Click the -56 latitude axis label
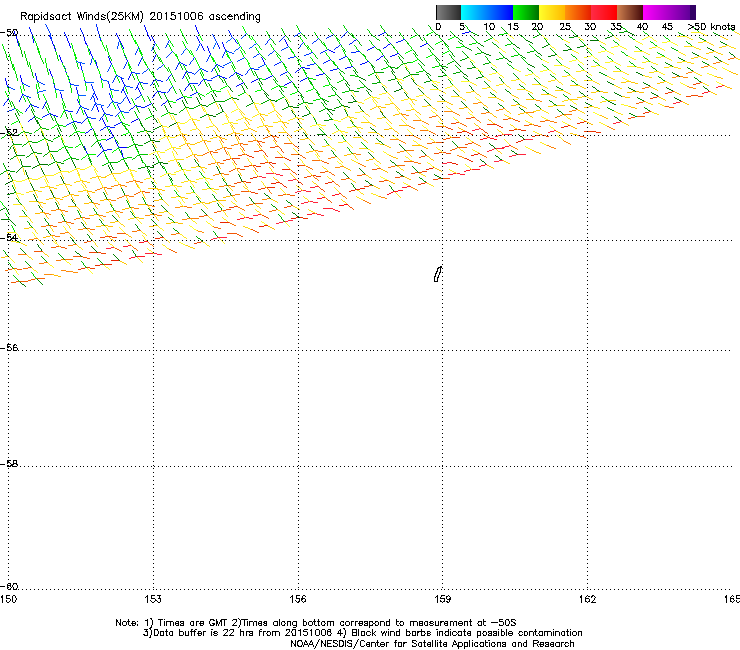The width and height of the screenshot is (740, 650). tap(9, 347)
